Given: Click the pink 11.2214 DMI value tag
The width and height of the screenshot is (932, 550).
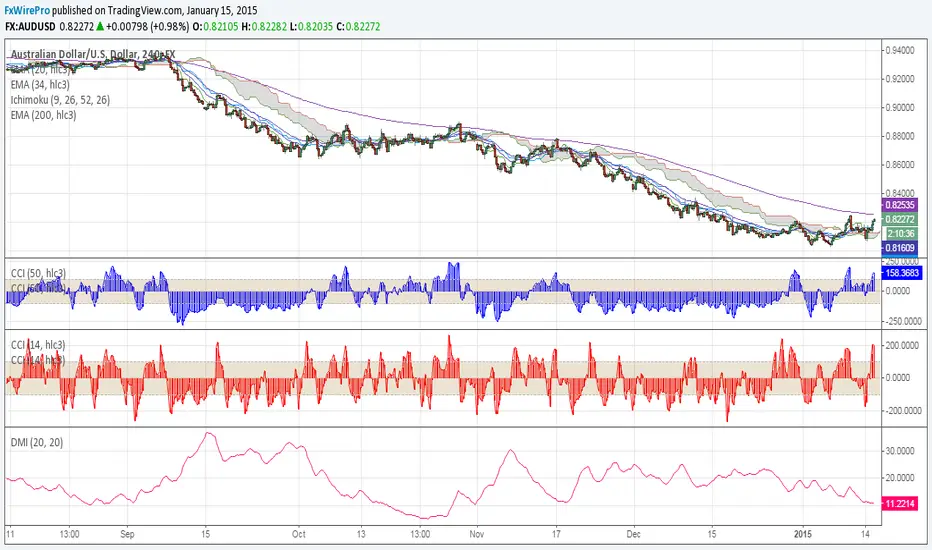Looking at the screenshot, I should coord(900,504).
